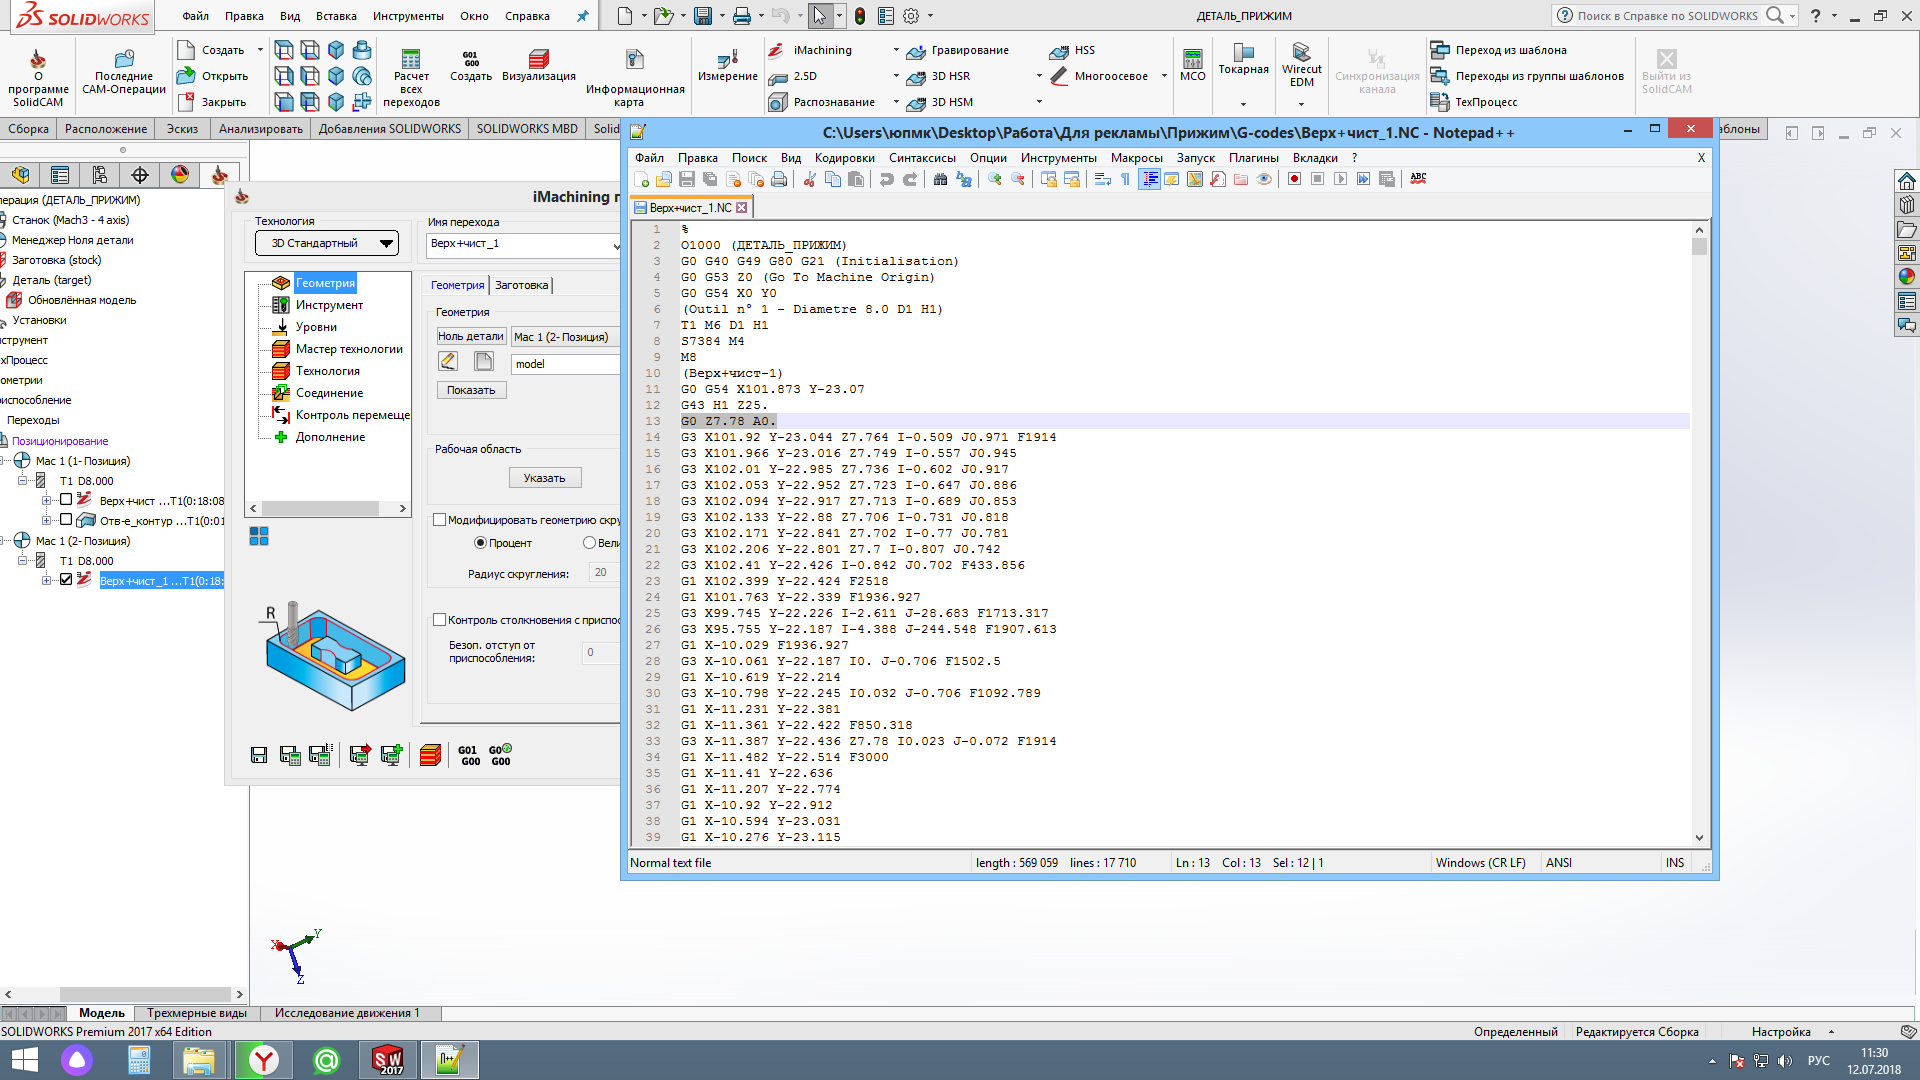Click GO1 G00 generate G-code icon
The width and height of the screenshot is (1920, 1080).
click(469, 756)
